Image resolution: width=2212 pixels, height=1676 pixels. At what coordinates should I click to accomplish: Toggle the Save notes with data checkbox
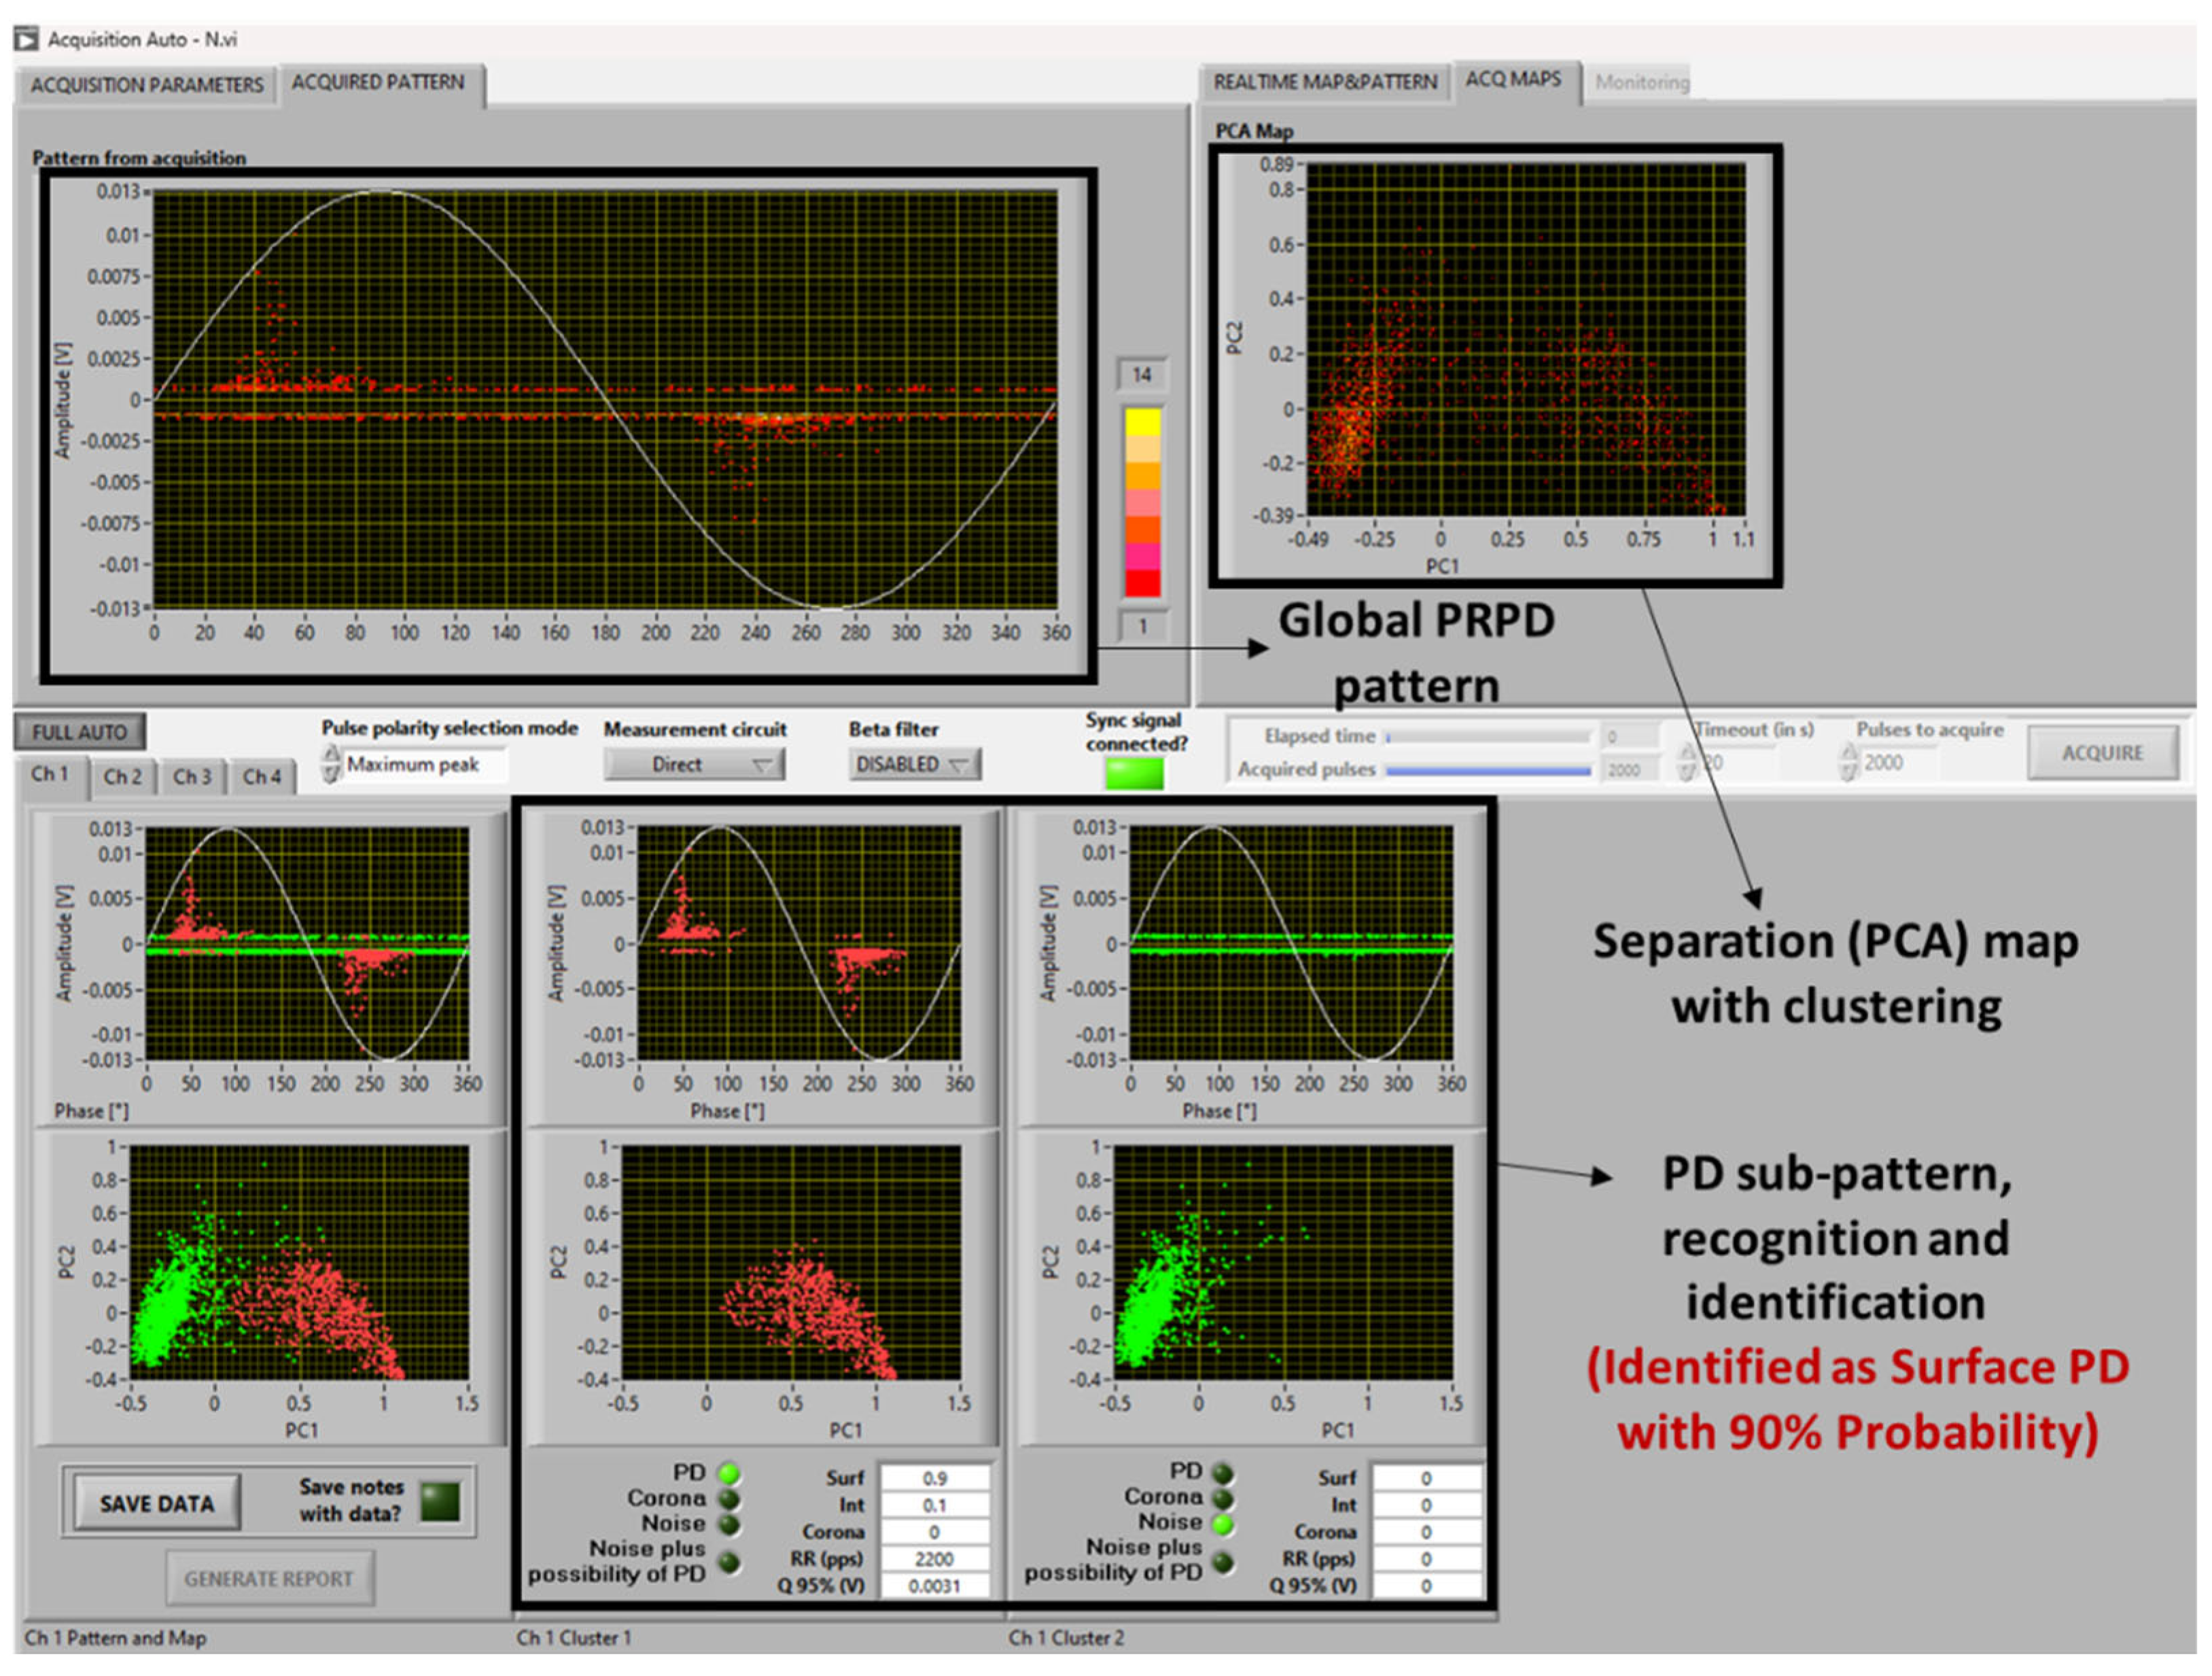(440, 1502)
